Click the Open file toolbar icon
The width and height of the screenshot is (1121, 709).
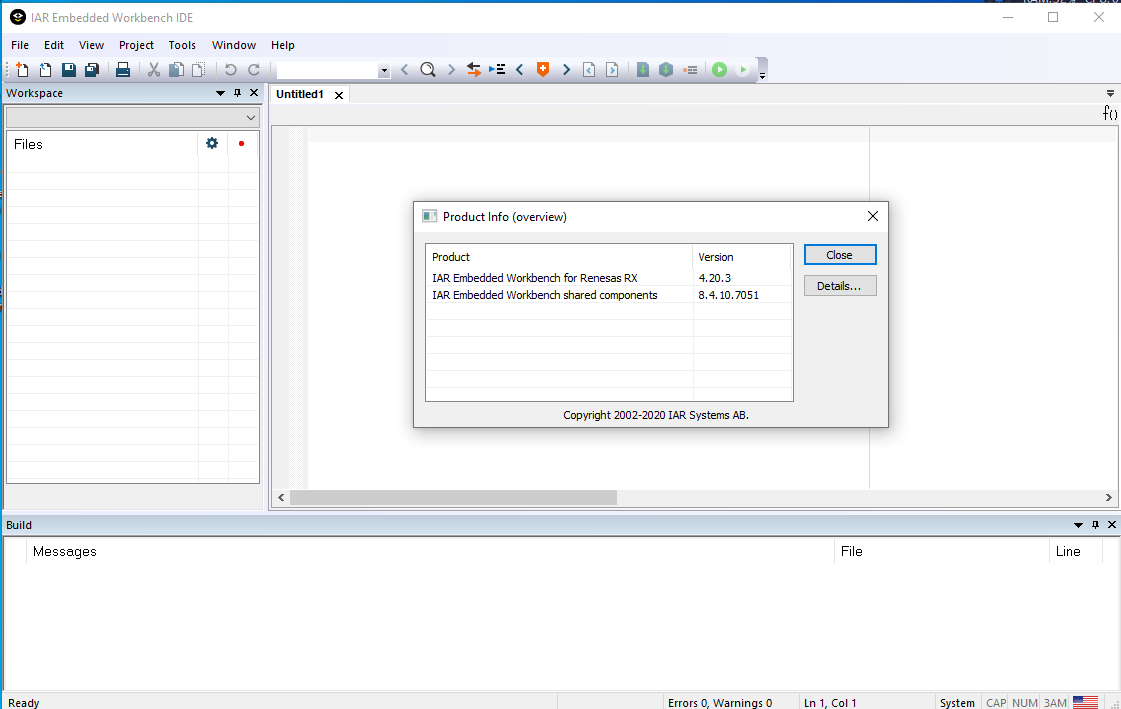(45, 69)
